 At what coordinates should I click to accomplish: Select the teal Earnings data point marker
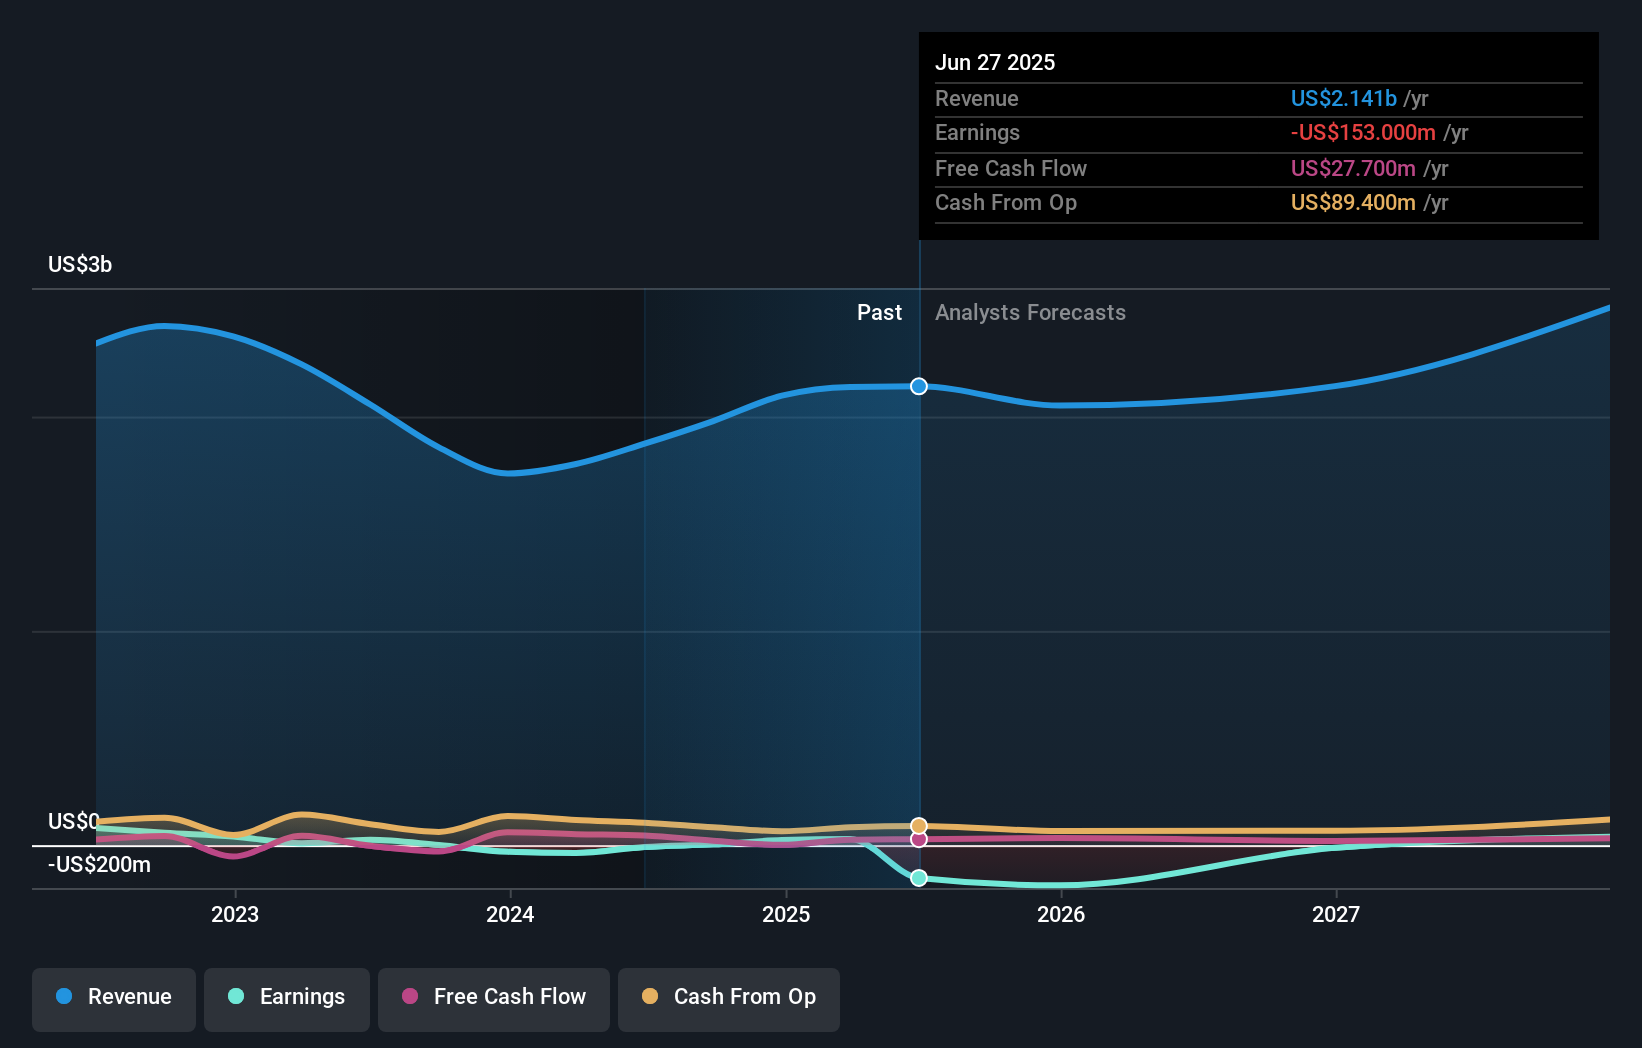(x=918, y=878)
